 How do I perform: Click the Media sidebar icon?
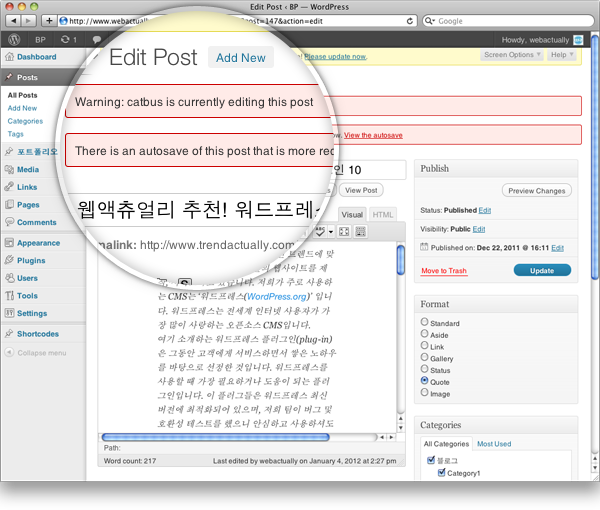[x=9, y=169]
